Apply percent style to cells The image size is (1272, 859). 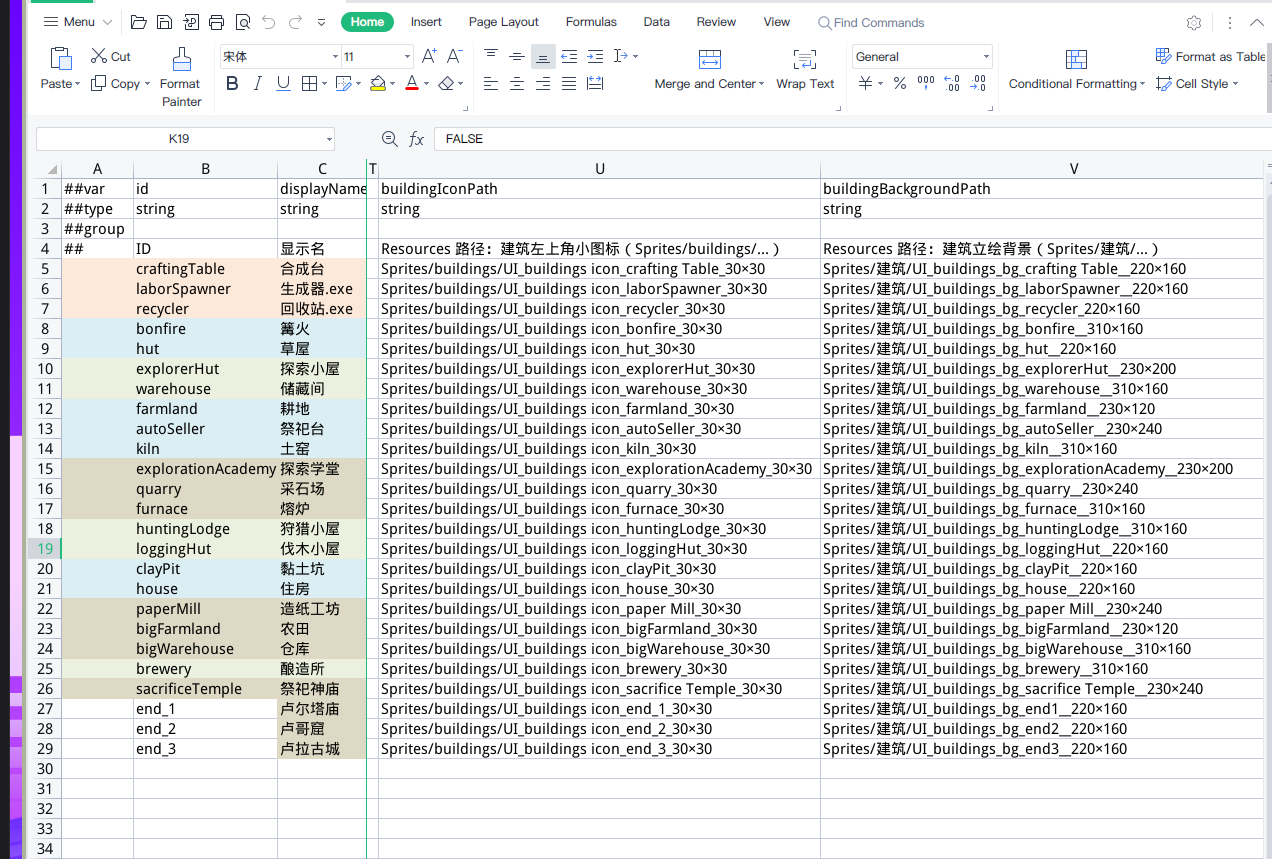click(x=900, y=84)
